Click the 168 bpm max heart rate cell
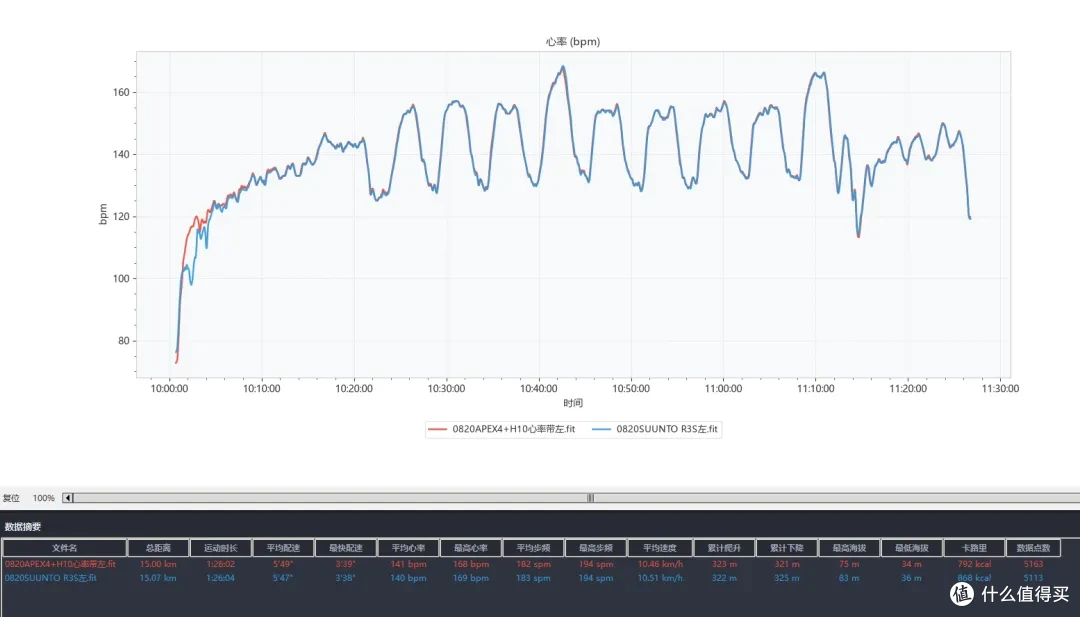Viewport: 1080px width, 617px height. click(x=471, y=564)
